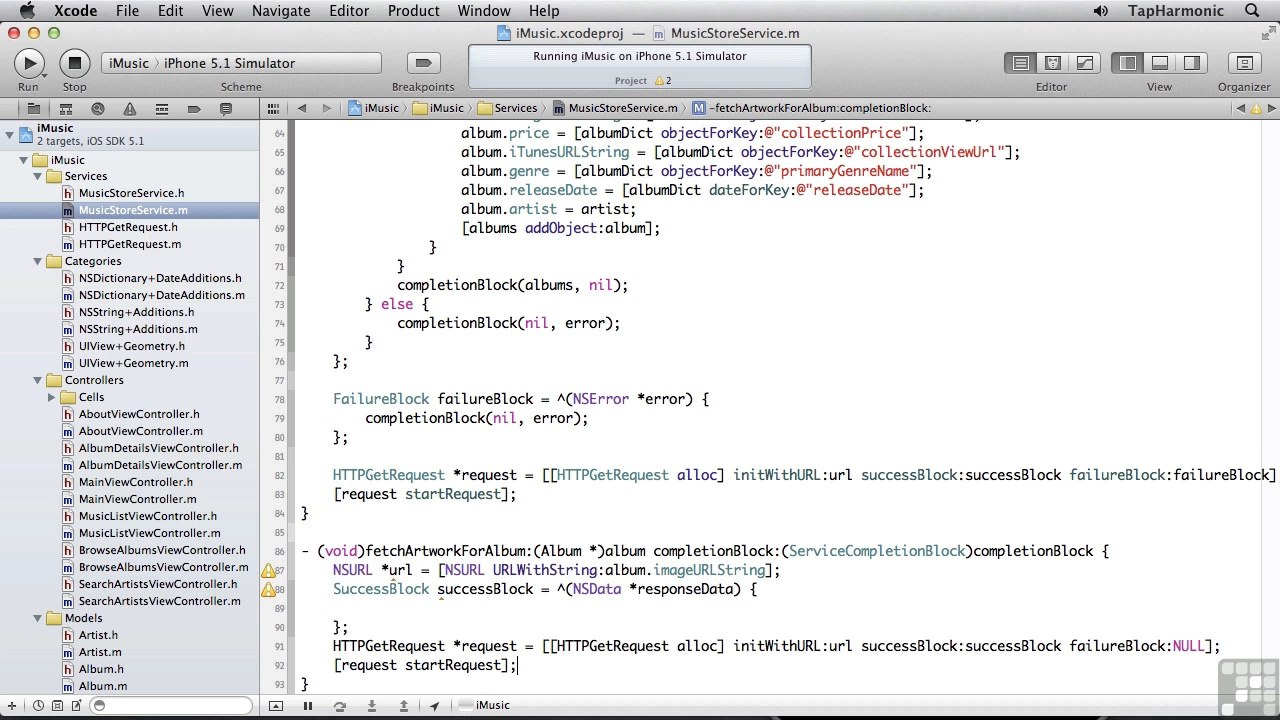The image size is (1280, 720).
Task: Open the related files menu in jump bar
Action: (x=273, y=108)
